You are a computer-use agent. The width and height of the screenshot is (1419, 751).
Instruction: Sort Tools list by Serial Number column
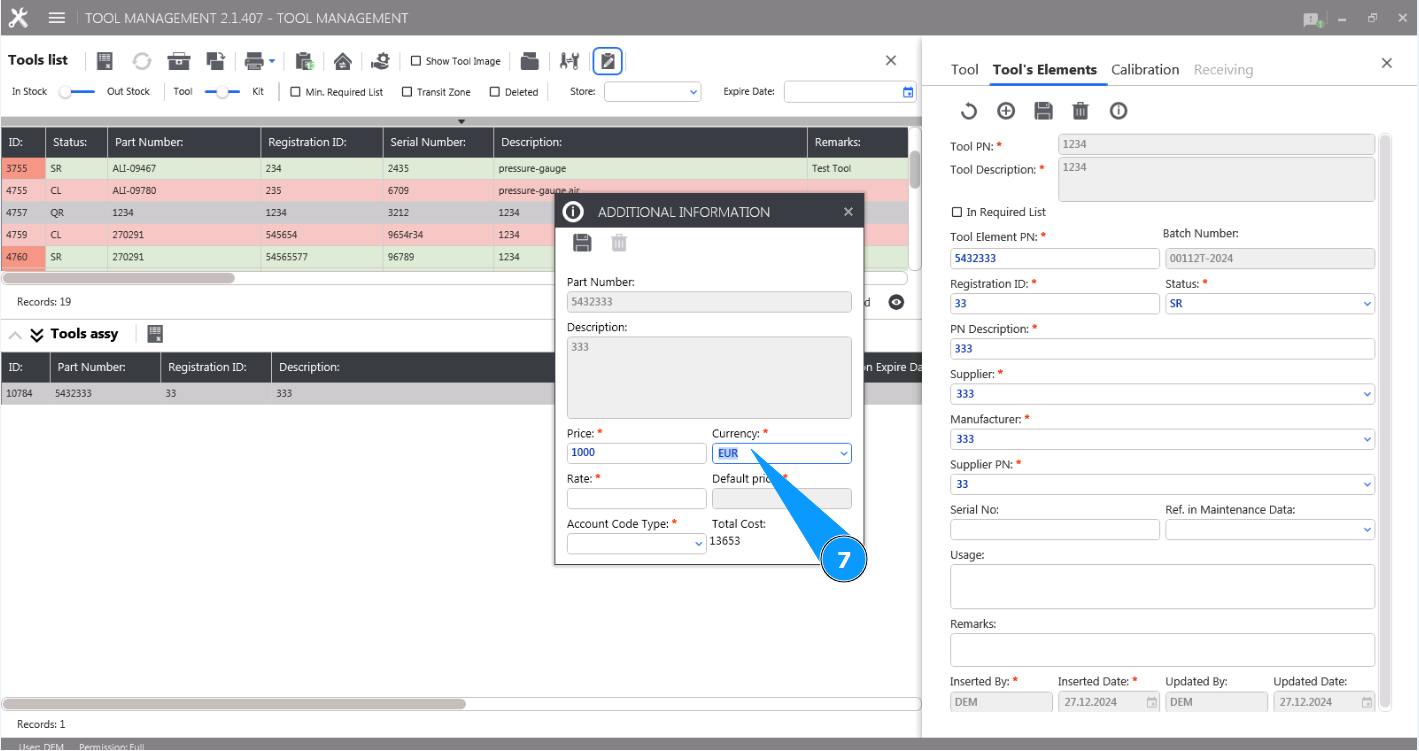(438, 142)
